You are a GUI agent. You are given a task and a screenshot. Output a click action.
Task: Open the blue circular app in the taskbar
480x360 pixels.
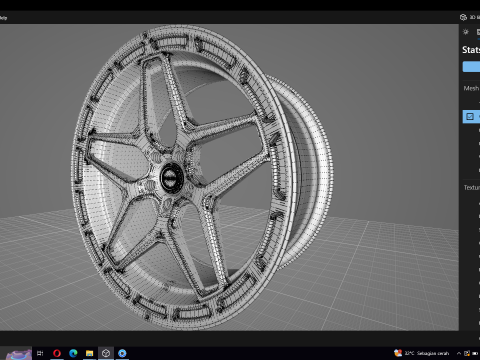(122, 353)
